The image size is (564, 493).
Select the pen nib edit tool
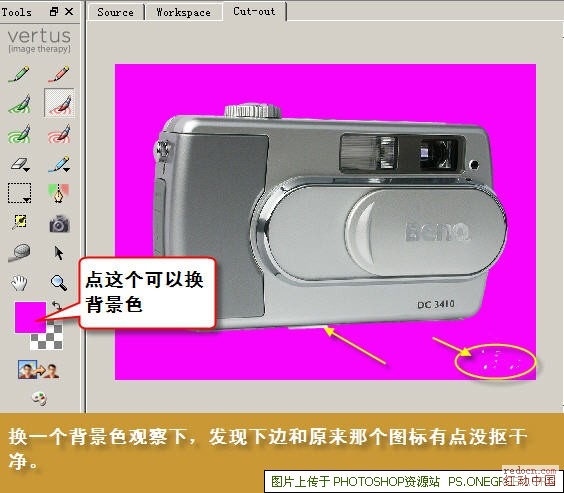(58, 193)
